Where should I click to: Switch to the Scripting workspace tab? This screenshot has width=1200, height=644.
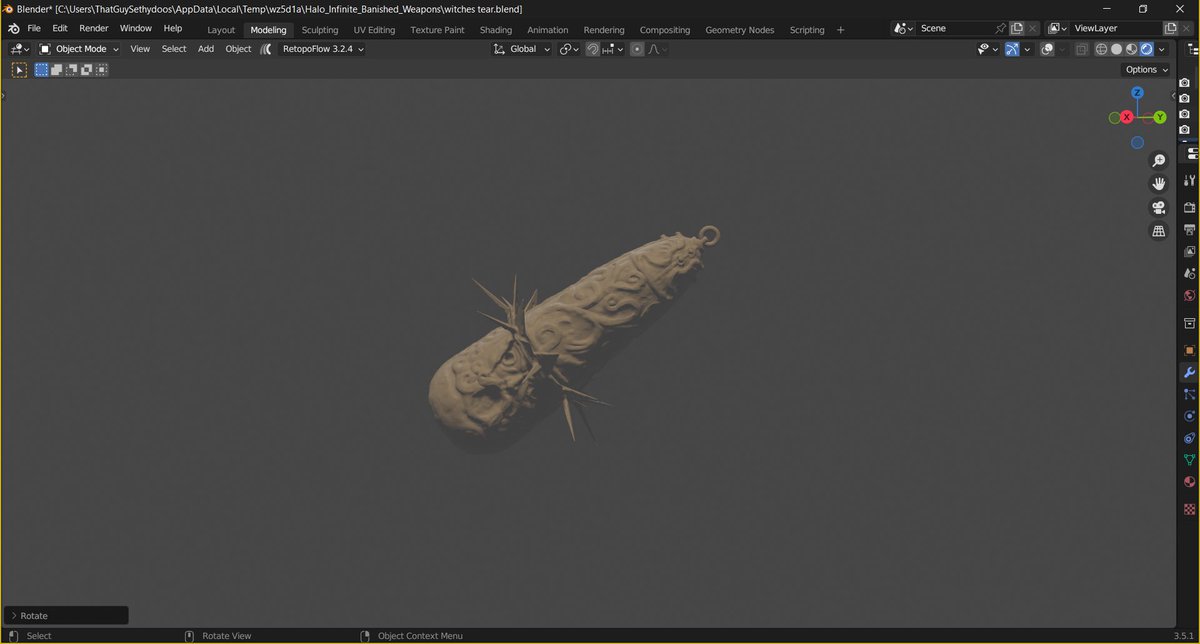807,30
